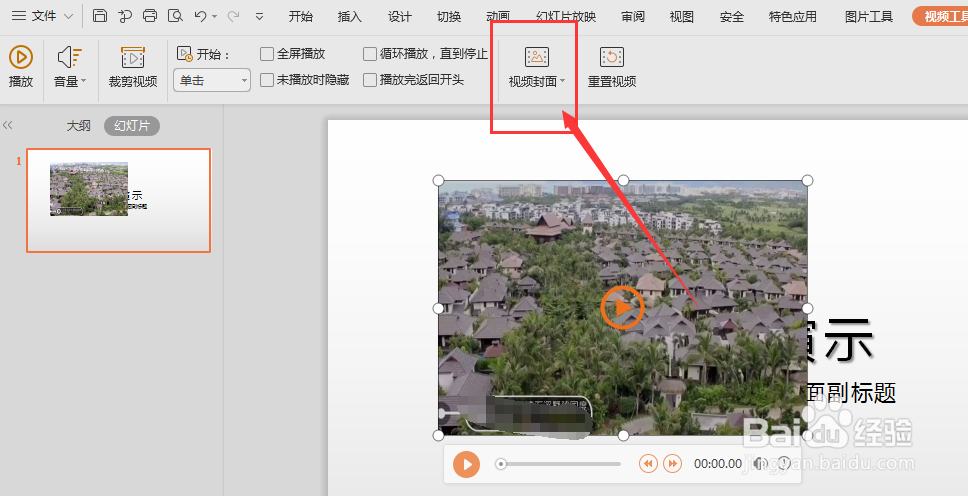Click the print icon in quick toolbar
The width and height of the screenshot is (968, 496).
coord(150,16)
